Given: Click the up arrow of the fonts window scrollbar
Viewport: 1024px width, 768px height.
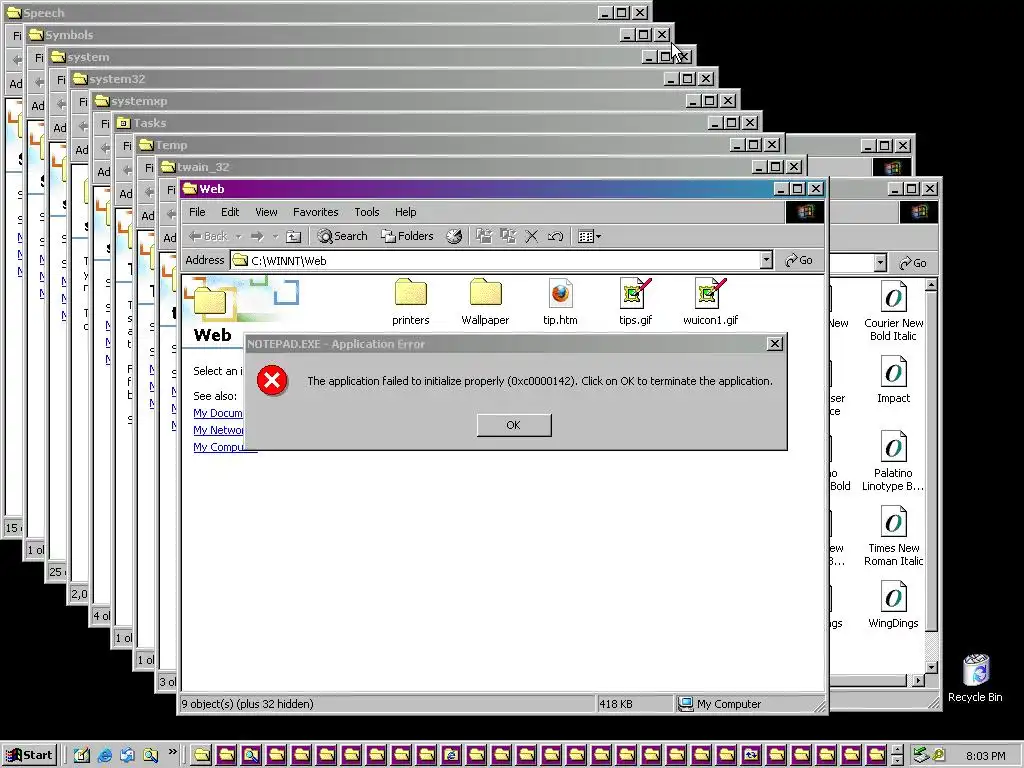Looking at the screenshot, I should [932, 285].
